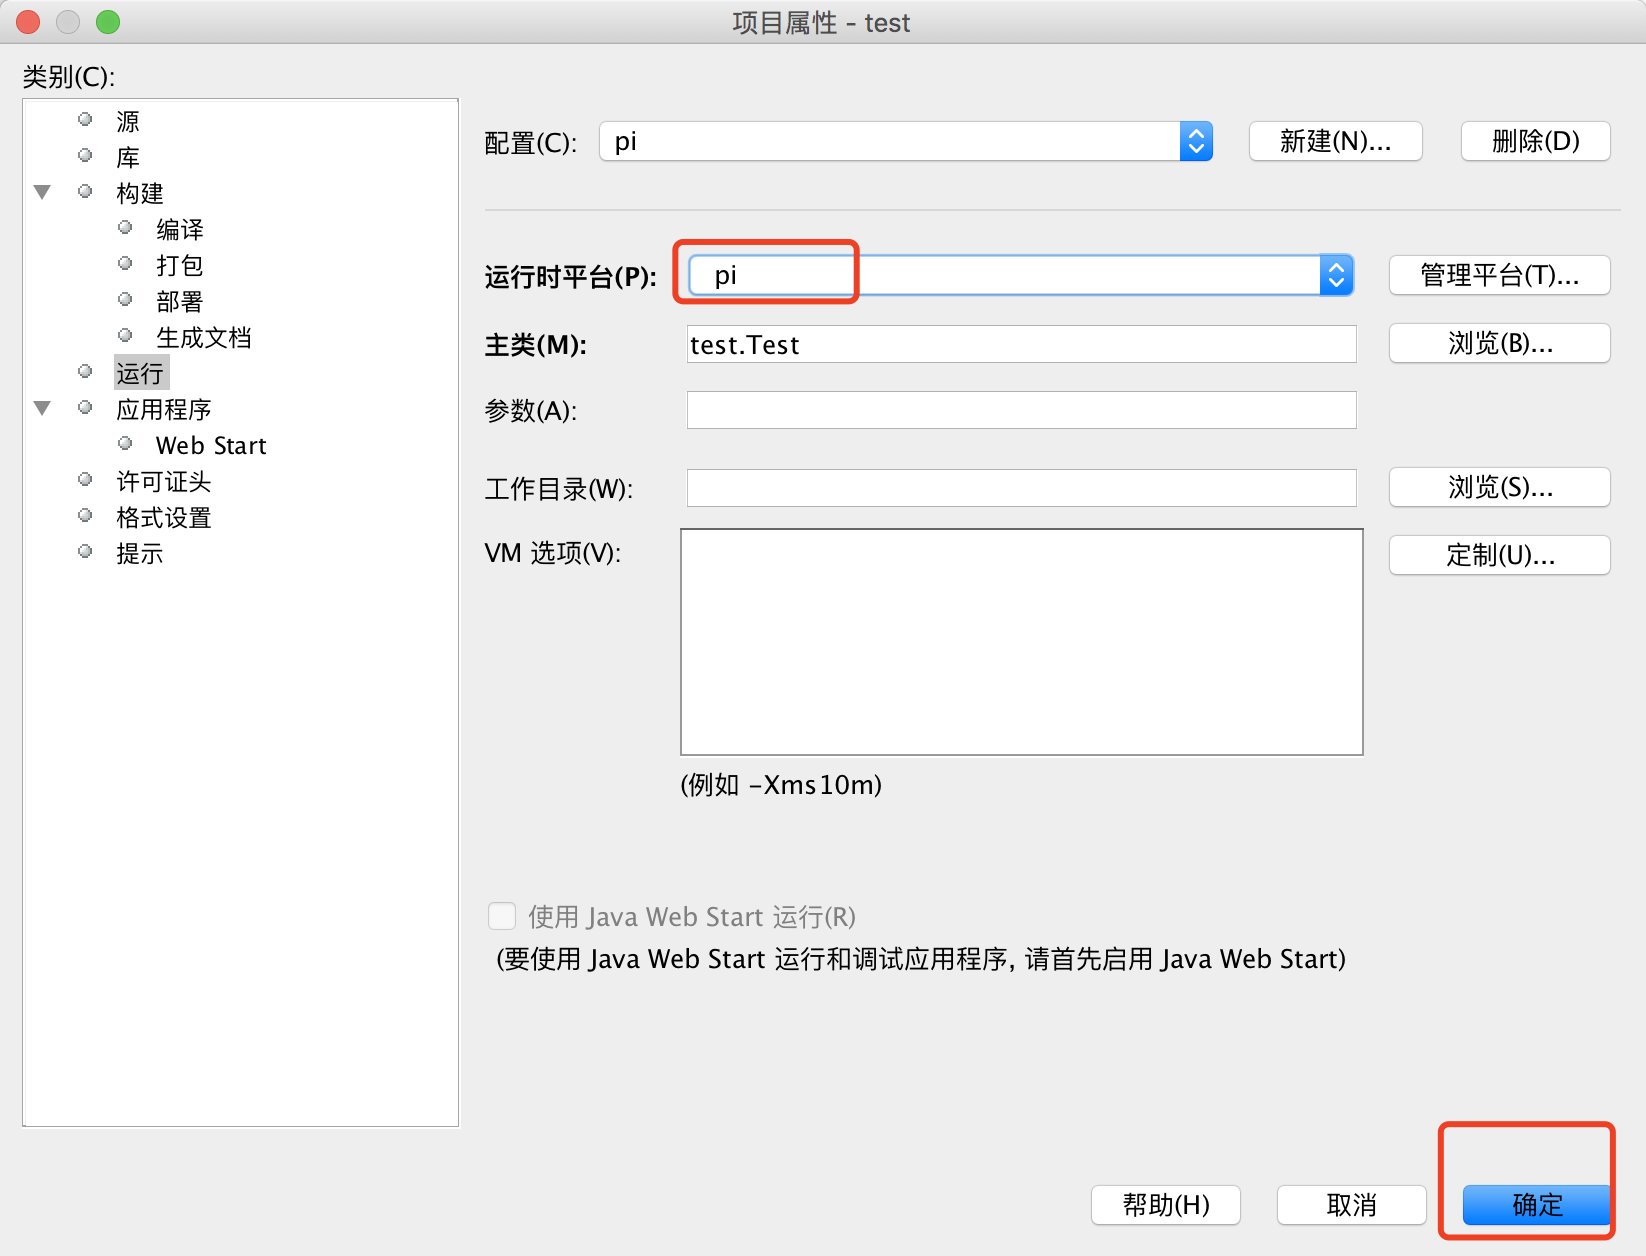Open the 打包 build sub-item
This screenshot has height=1256, width=1646.
click(x=180, y=265)
